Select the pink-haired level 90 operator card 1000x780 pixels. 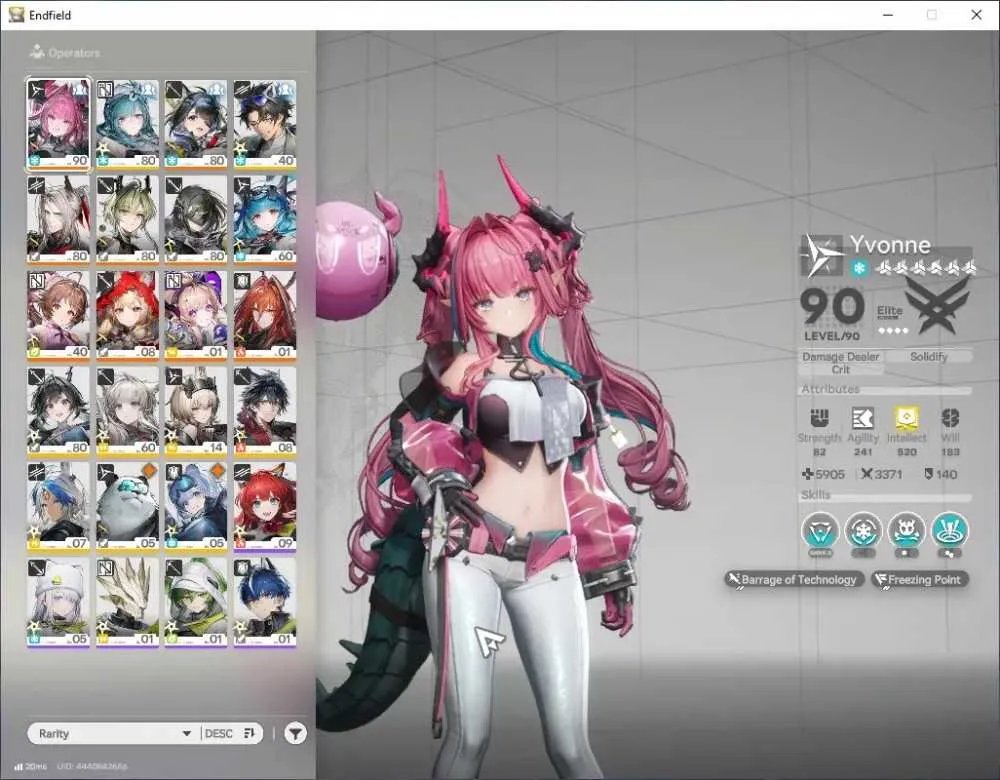click(58, 124)
